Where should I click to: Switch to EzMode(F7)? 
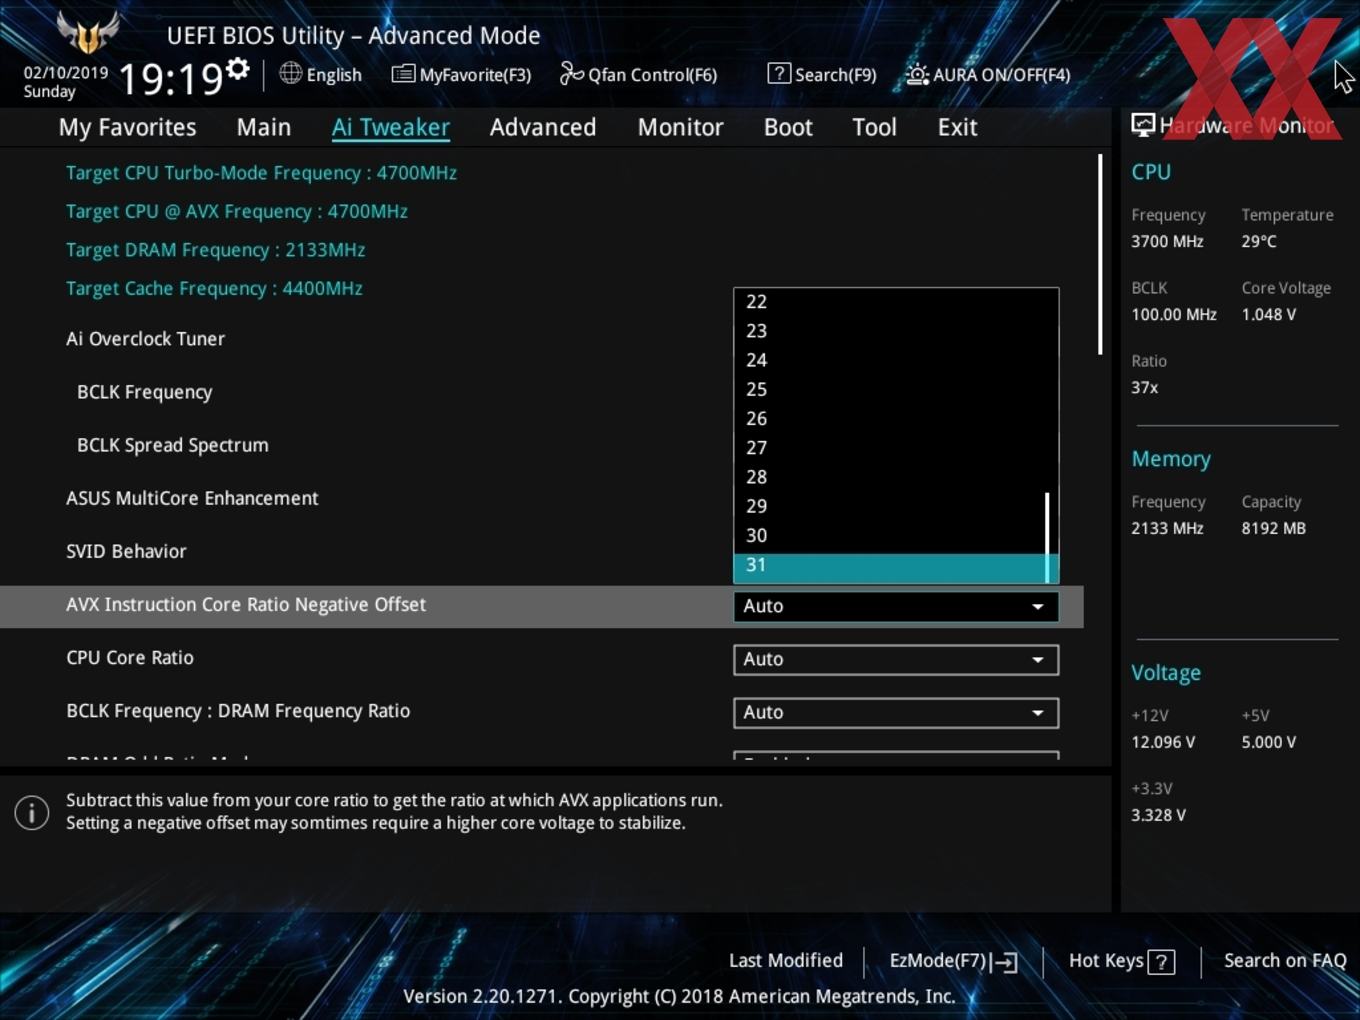pos(953,961)
